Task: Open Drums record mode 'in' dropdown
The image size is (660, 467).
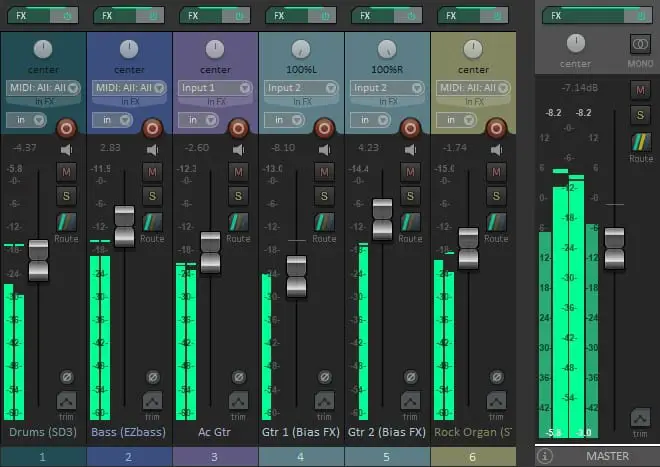Action: click(x=27, y=120)
